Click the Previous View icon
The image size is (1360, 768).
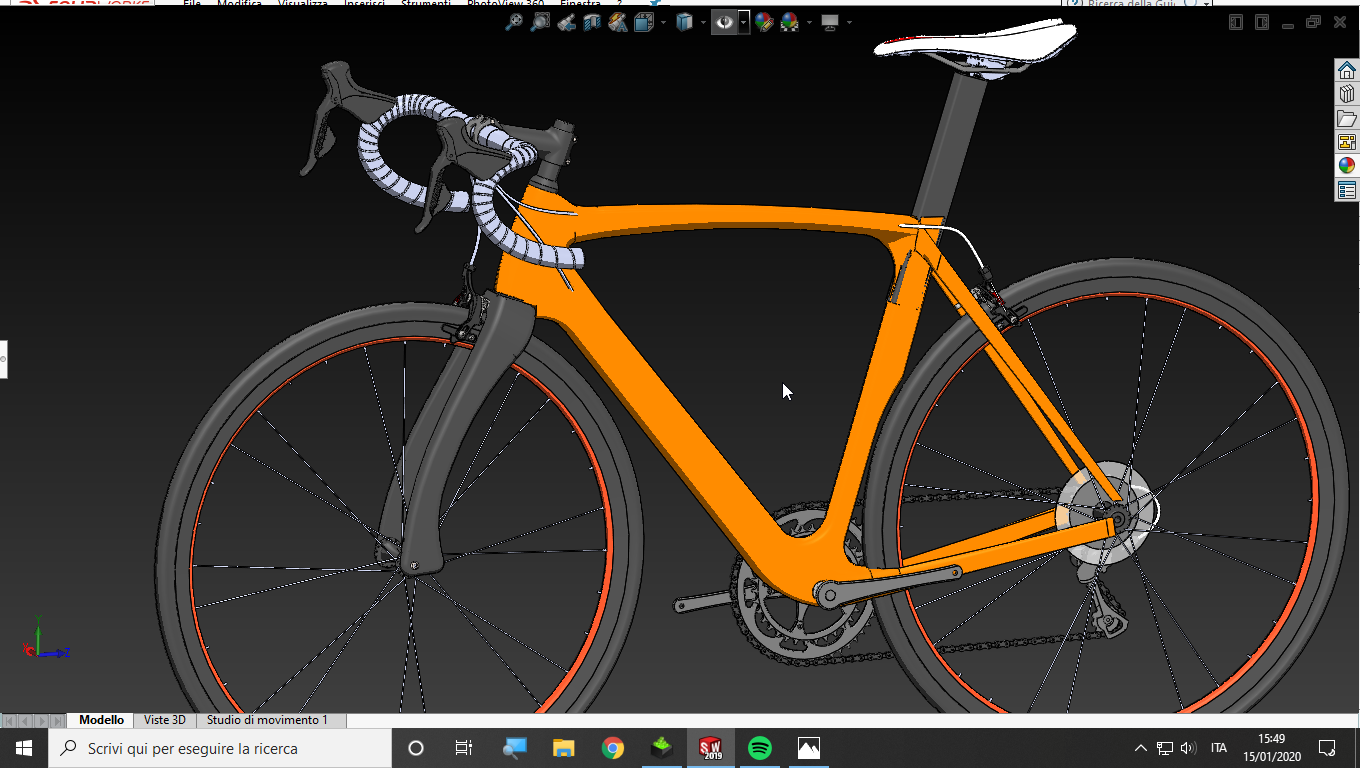point(566,22)
